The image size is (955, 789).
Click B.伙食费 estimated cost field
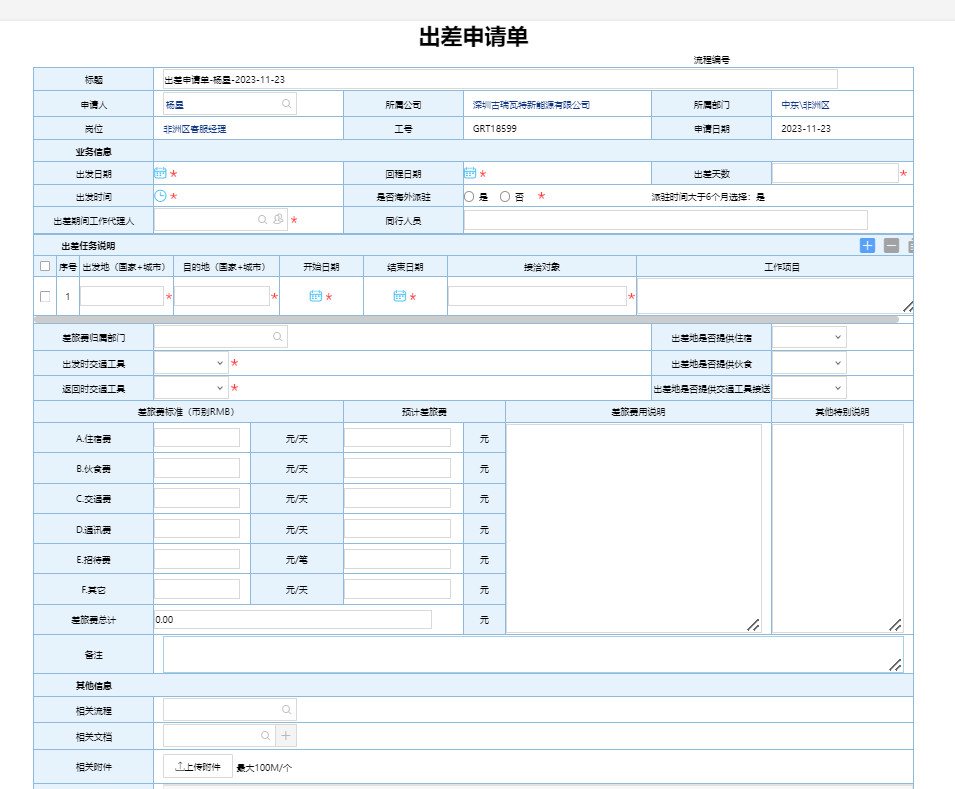(x=397, y=468)
